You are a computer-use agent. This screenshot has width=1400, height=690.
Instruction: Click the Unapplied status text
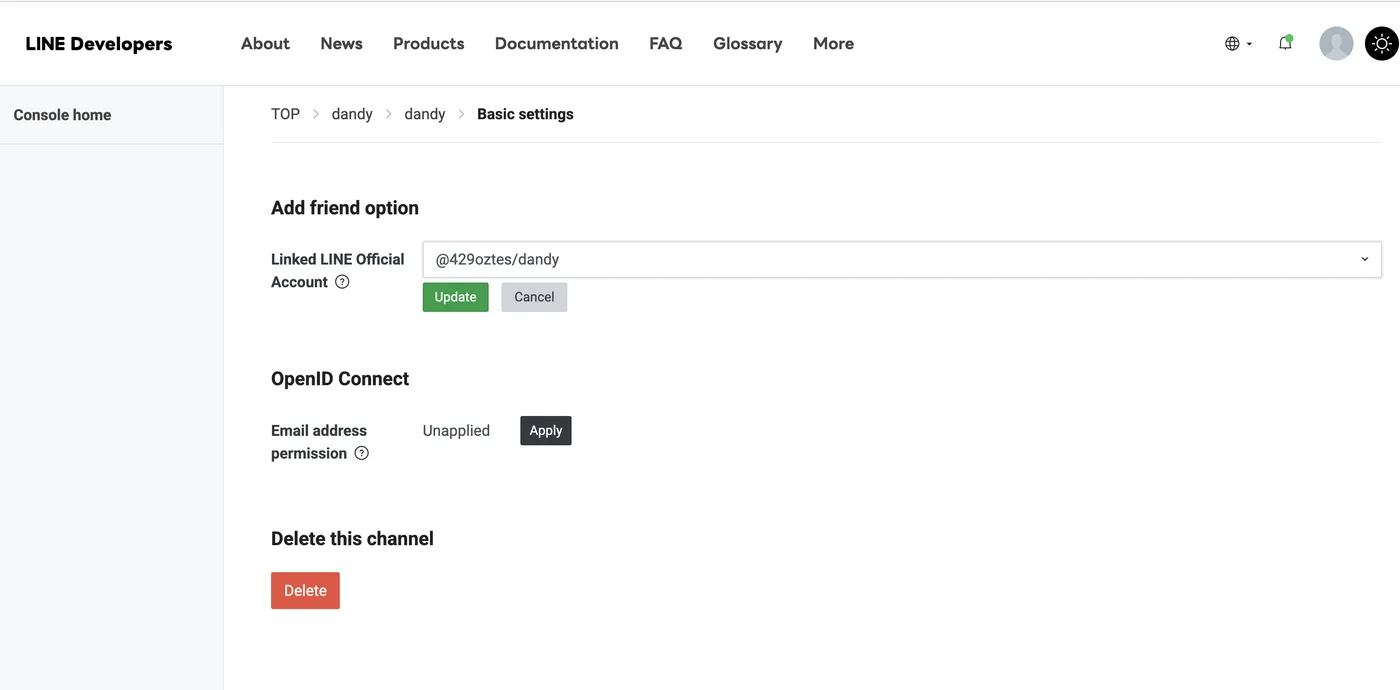[x=456, y=431]
